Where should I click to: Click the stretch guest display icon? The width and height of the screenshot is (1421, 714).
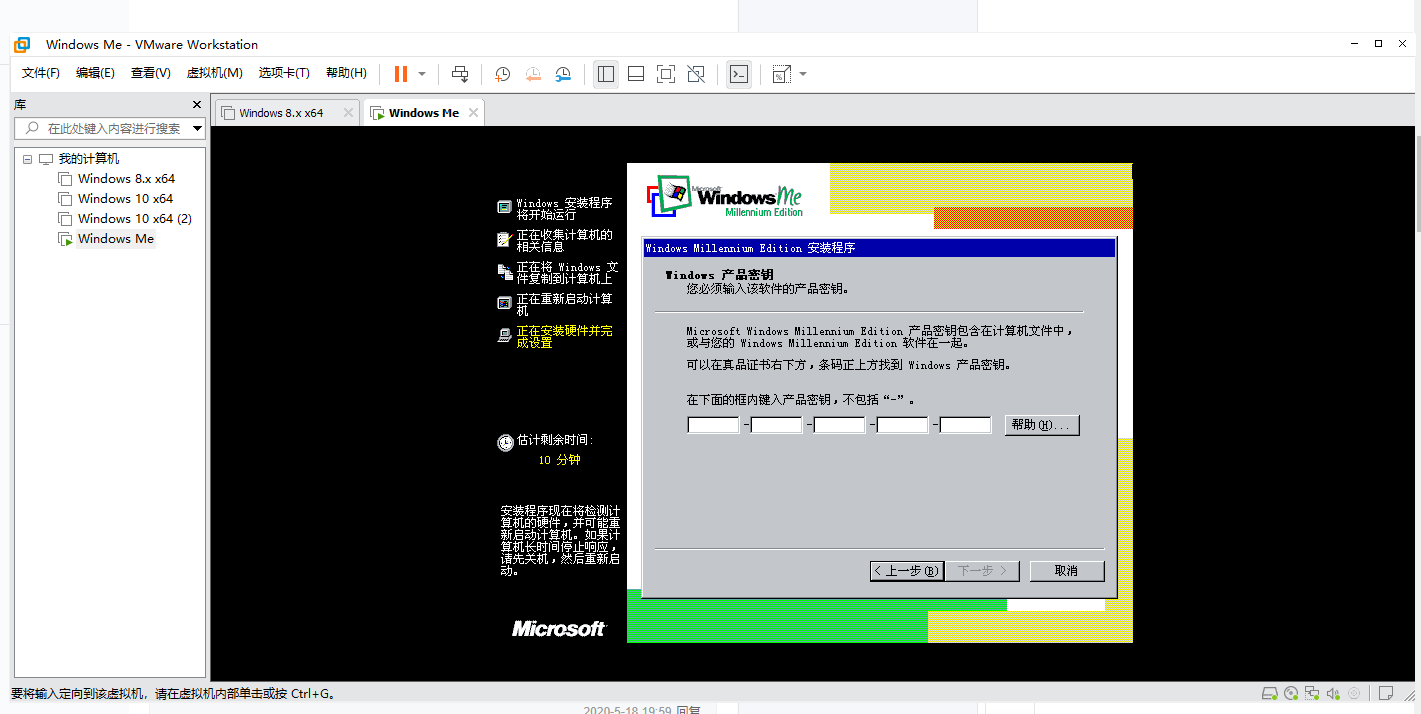tap(781, 74)
